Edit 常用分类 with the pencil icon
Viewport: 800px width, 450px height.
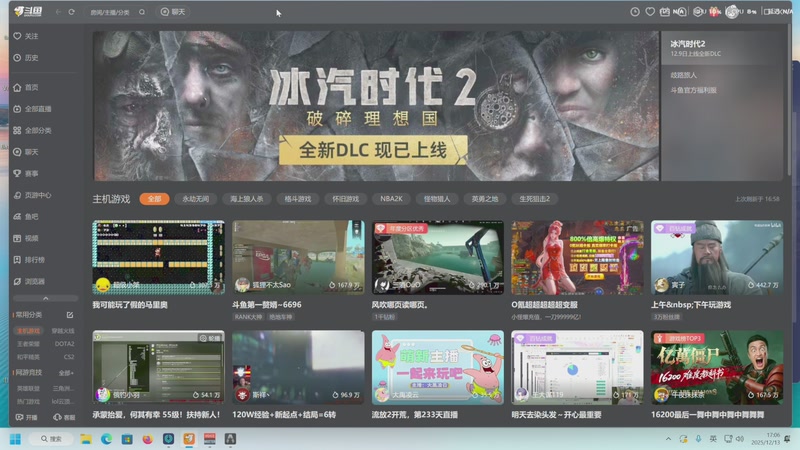(70, 315)
